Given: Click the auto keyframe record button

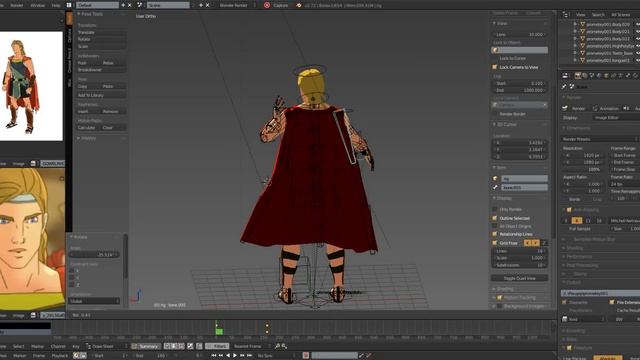Looking at the screenshot, I should 306,356.
